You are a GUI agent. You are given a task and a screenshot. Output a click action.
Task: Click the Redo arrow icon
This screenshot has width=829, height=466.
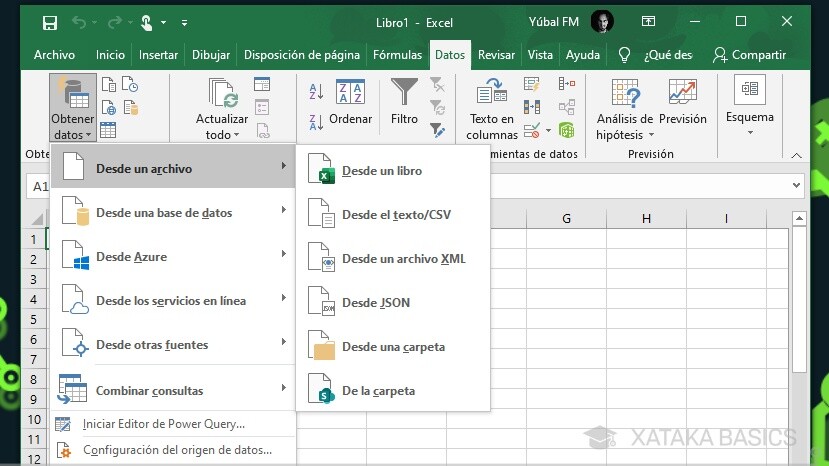115,22
